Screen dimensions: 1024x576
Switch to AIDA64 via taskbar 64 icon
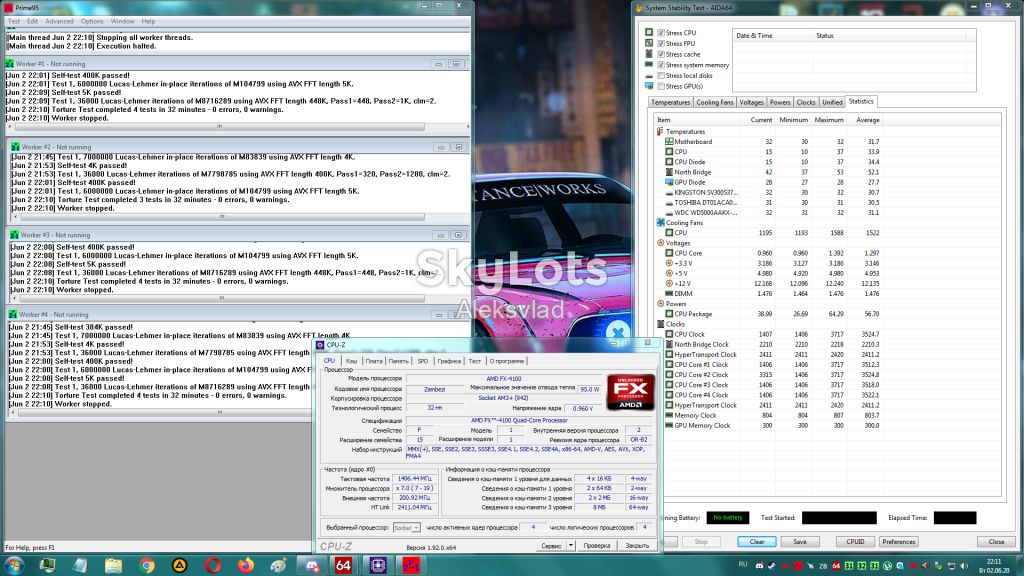coord(344,566)
